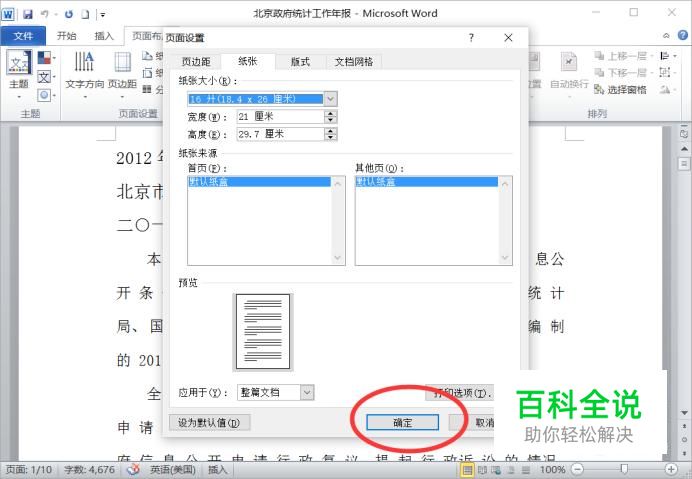The image size is (692, 479).
Task: Click the zoom out minus button
Action: pos(578,469)
